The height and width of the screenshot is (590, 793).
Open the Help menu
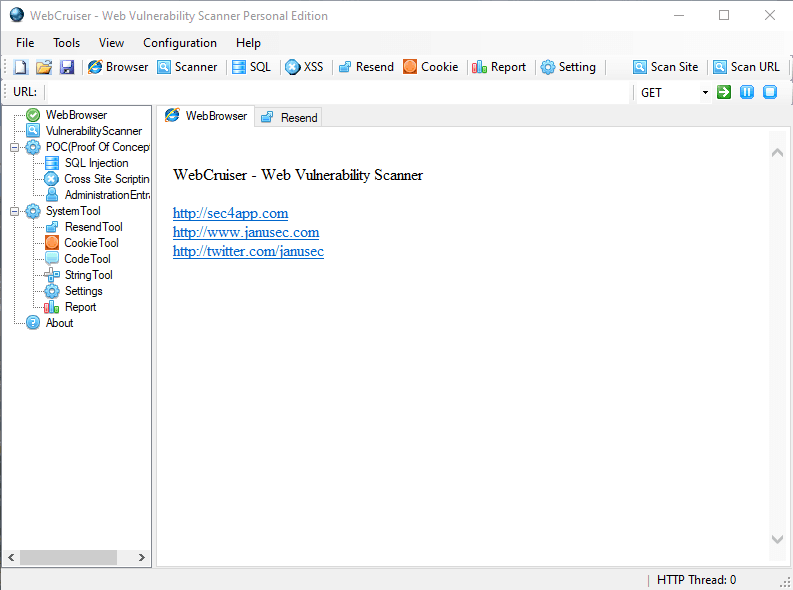pyautogui.click(x=248, y=43)
